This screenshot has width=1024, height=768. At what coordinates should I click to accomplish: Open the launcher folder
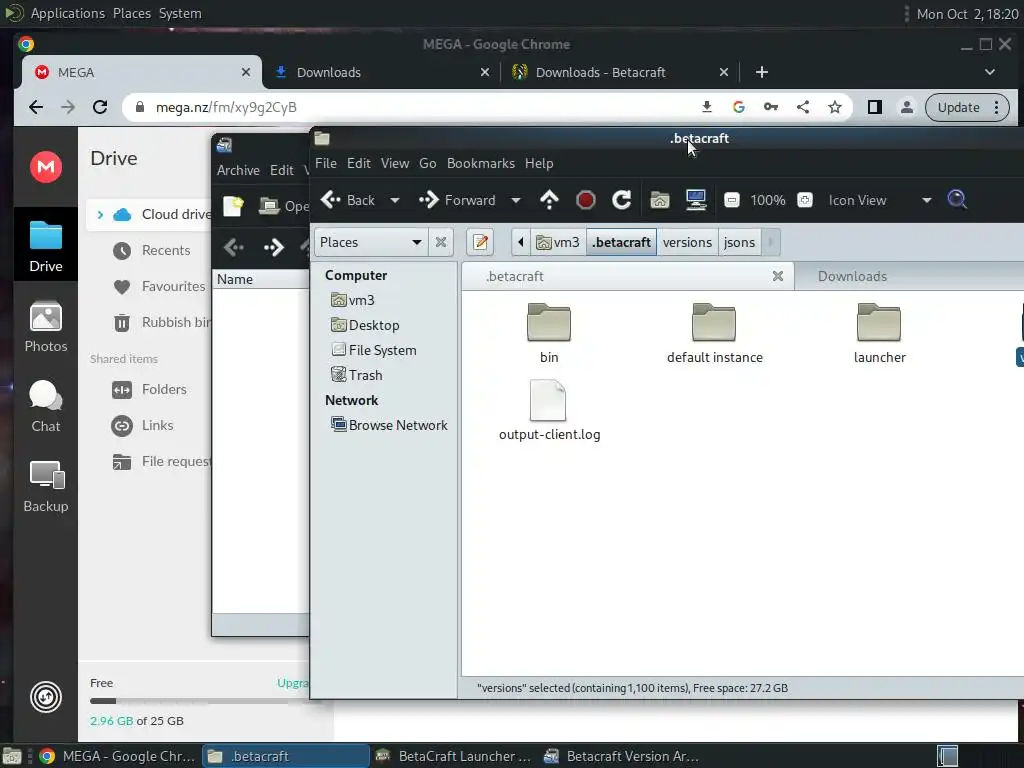[880, 333]
